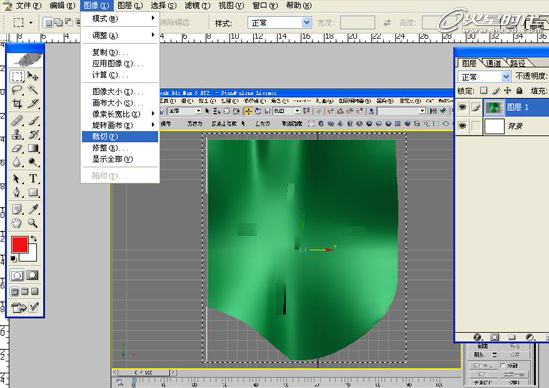
Task: Select the Path Selection arrow tool
Action: (16, 179)
